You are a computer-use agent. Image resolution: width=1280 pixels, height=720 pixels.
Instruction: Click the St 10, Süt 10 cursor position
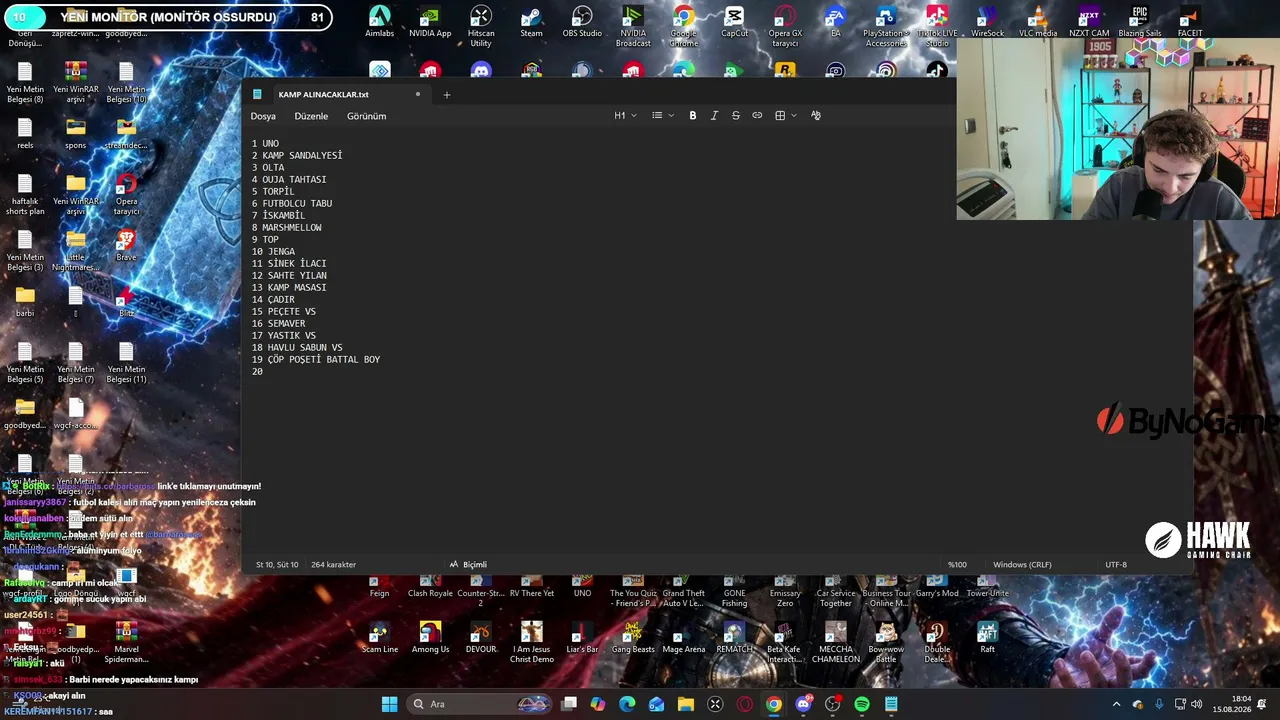click(x=277, y=565)
